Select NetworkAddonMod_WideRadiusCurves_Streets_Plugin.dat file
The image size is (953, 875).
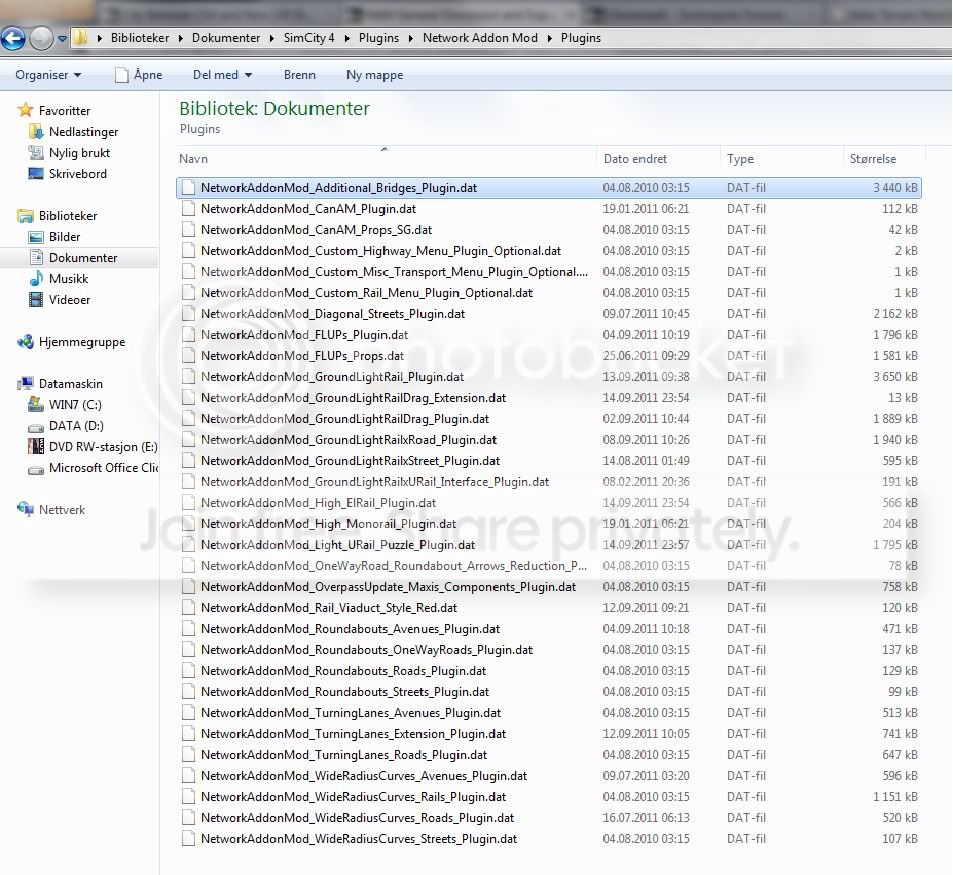(549, 839)
